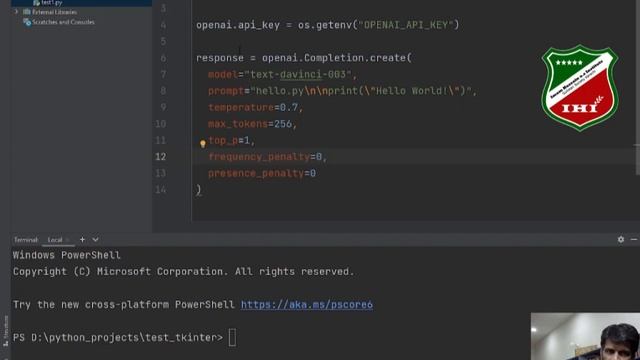Hide the terminal tool window
This screenshot has width=640, height=360.
coord(634,240)
